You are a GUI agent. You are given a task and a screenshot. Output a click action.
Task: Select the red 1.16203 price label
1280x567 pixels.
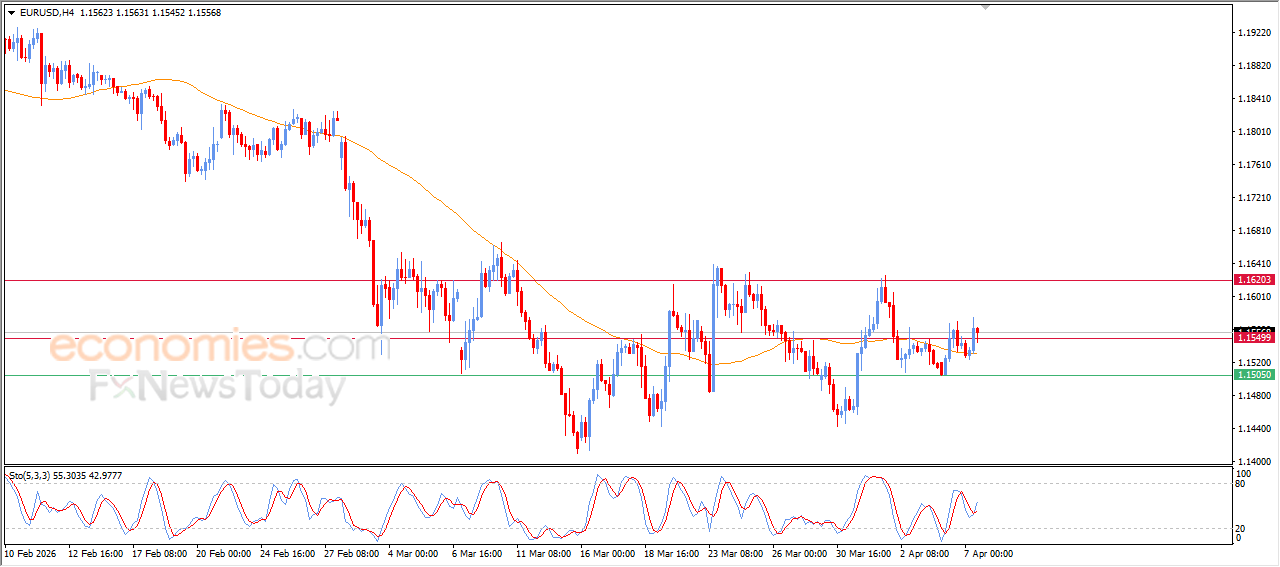1254,280
